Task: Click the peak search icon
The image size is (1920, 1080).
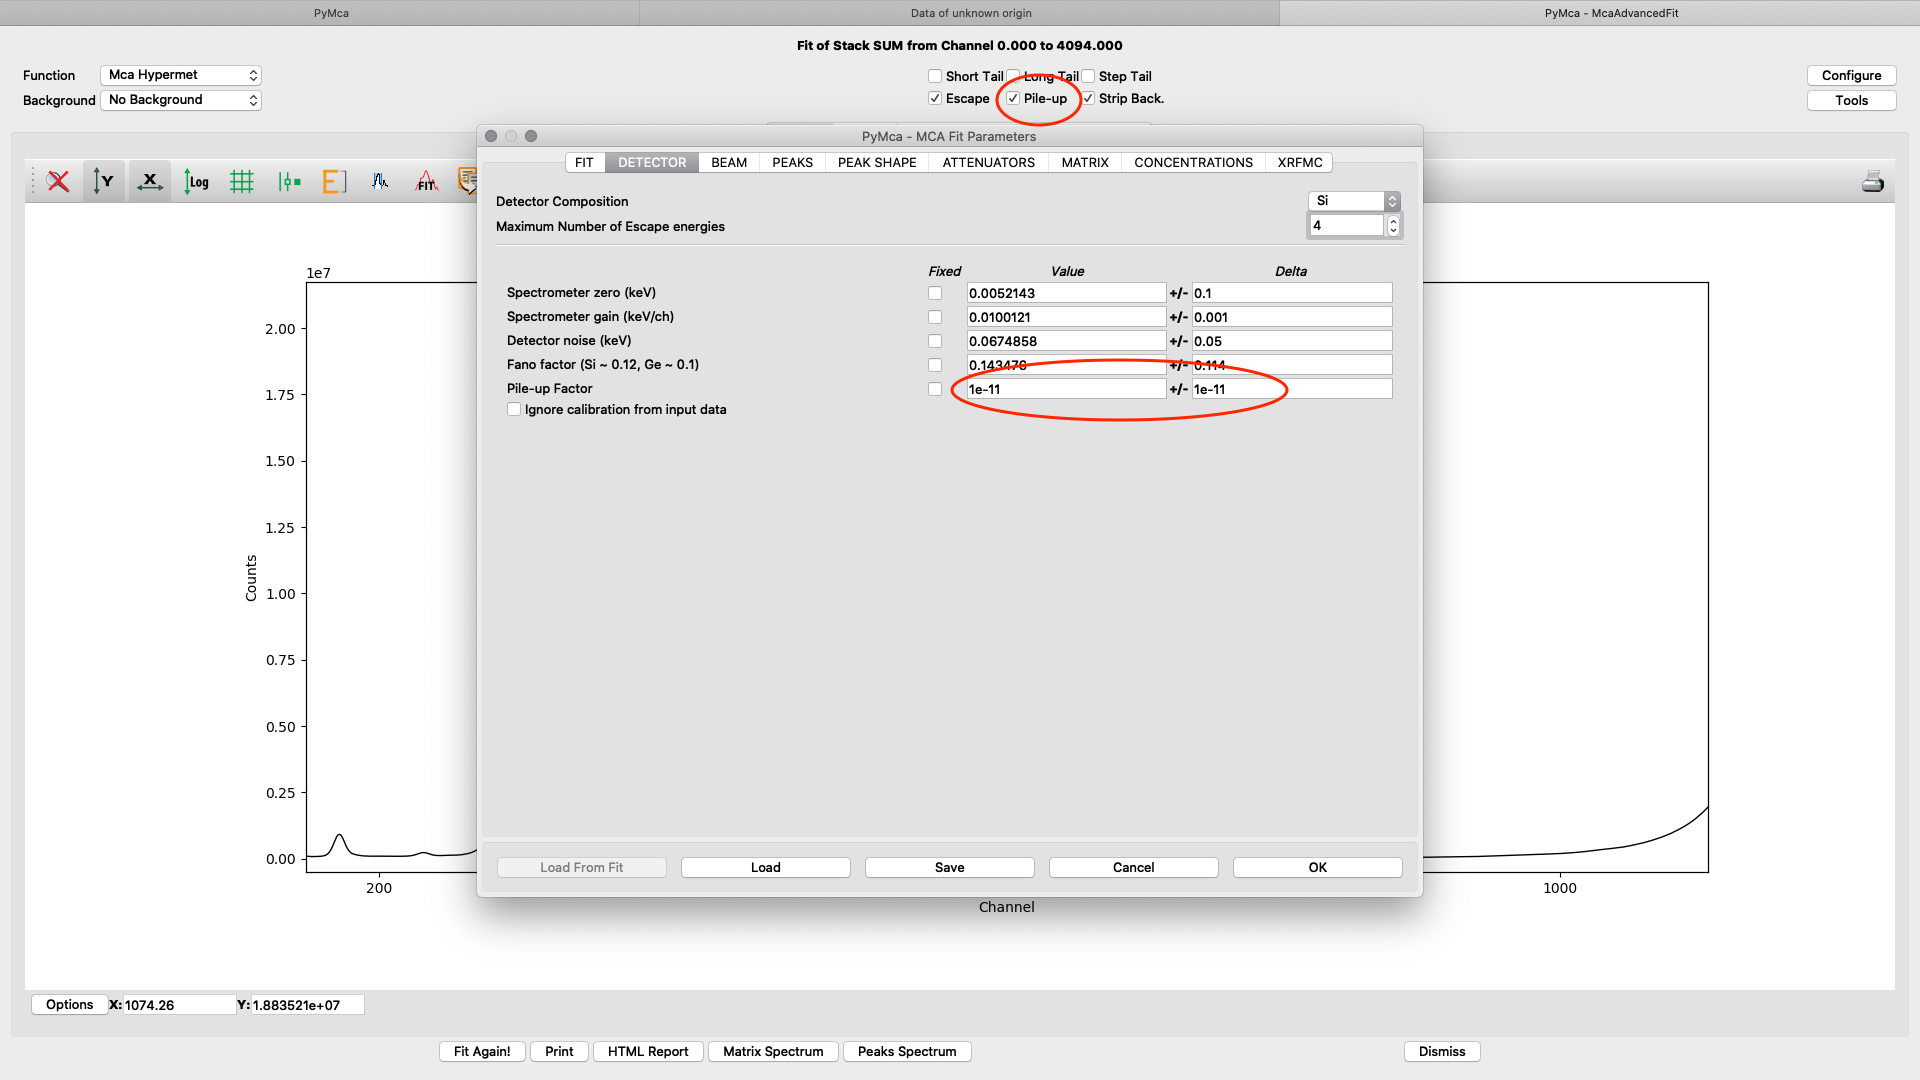Action: pyautogui.click(x=380, y=181)
